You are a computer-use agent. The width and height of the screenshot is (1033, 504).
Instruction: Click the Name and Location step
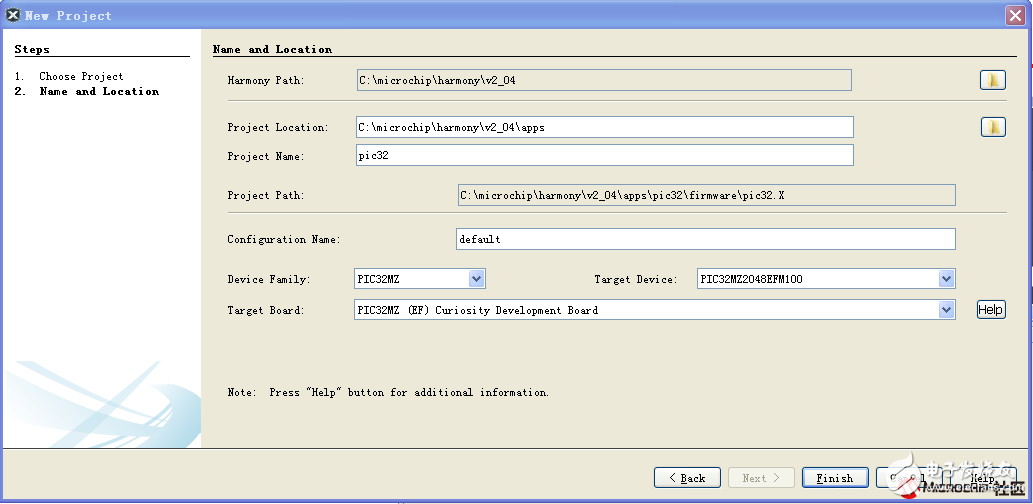(98, 91)
